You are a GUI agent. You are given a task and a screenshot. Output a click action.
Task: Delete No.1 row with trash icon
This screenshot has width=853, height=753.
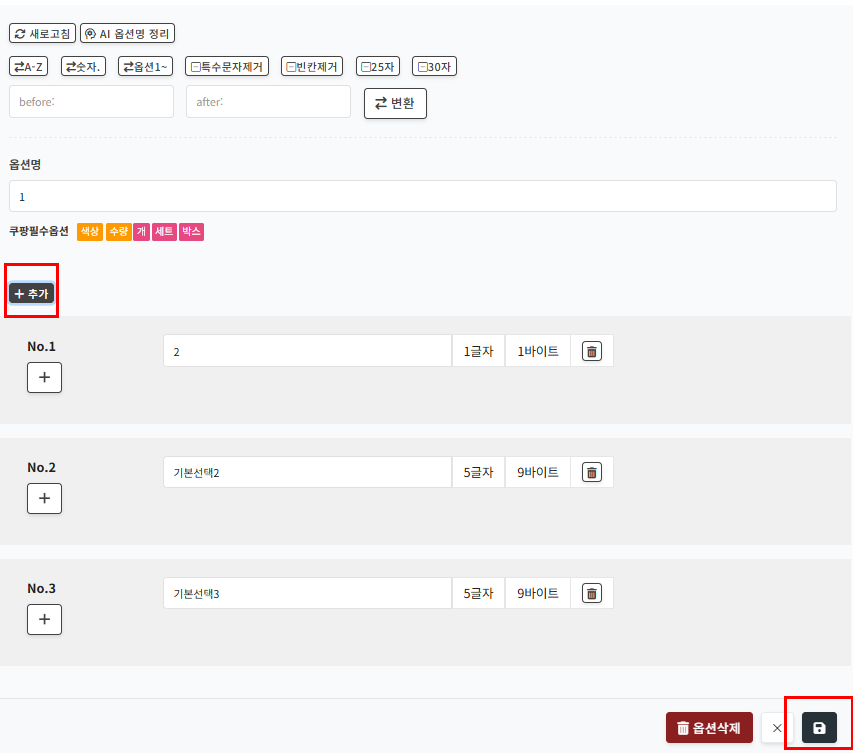[x=592, y=351]
